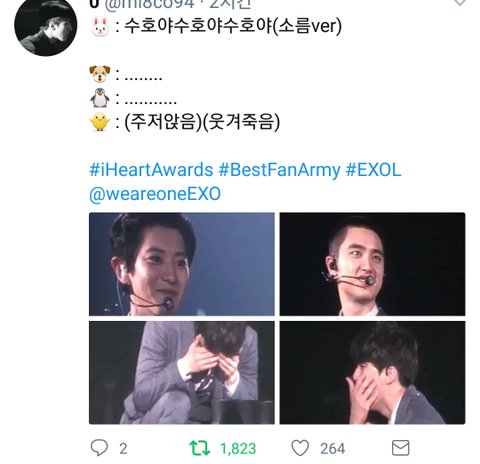Tap the tweet author's handle text
The height and width of the screenshot is (464, 480).
(x=149, y=4)
